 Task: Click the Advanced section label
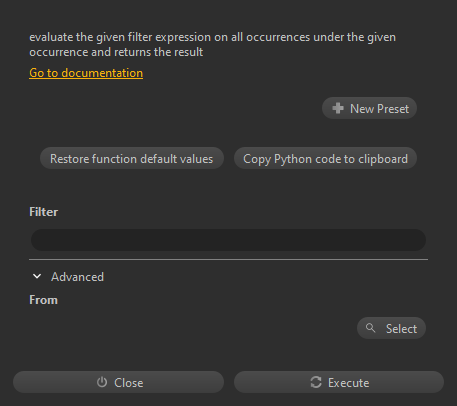(x=77, y=277)
